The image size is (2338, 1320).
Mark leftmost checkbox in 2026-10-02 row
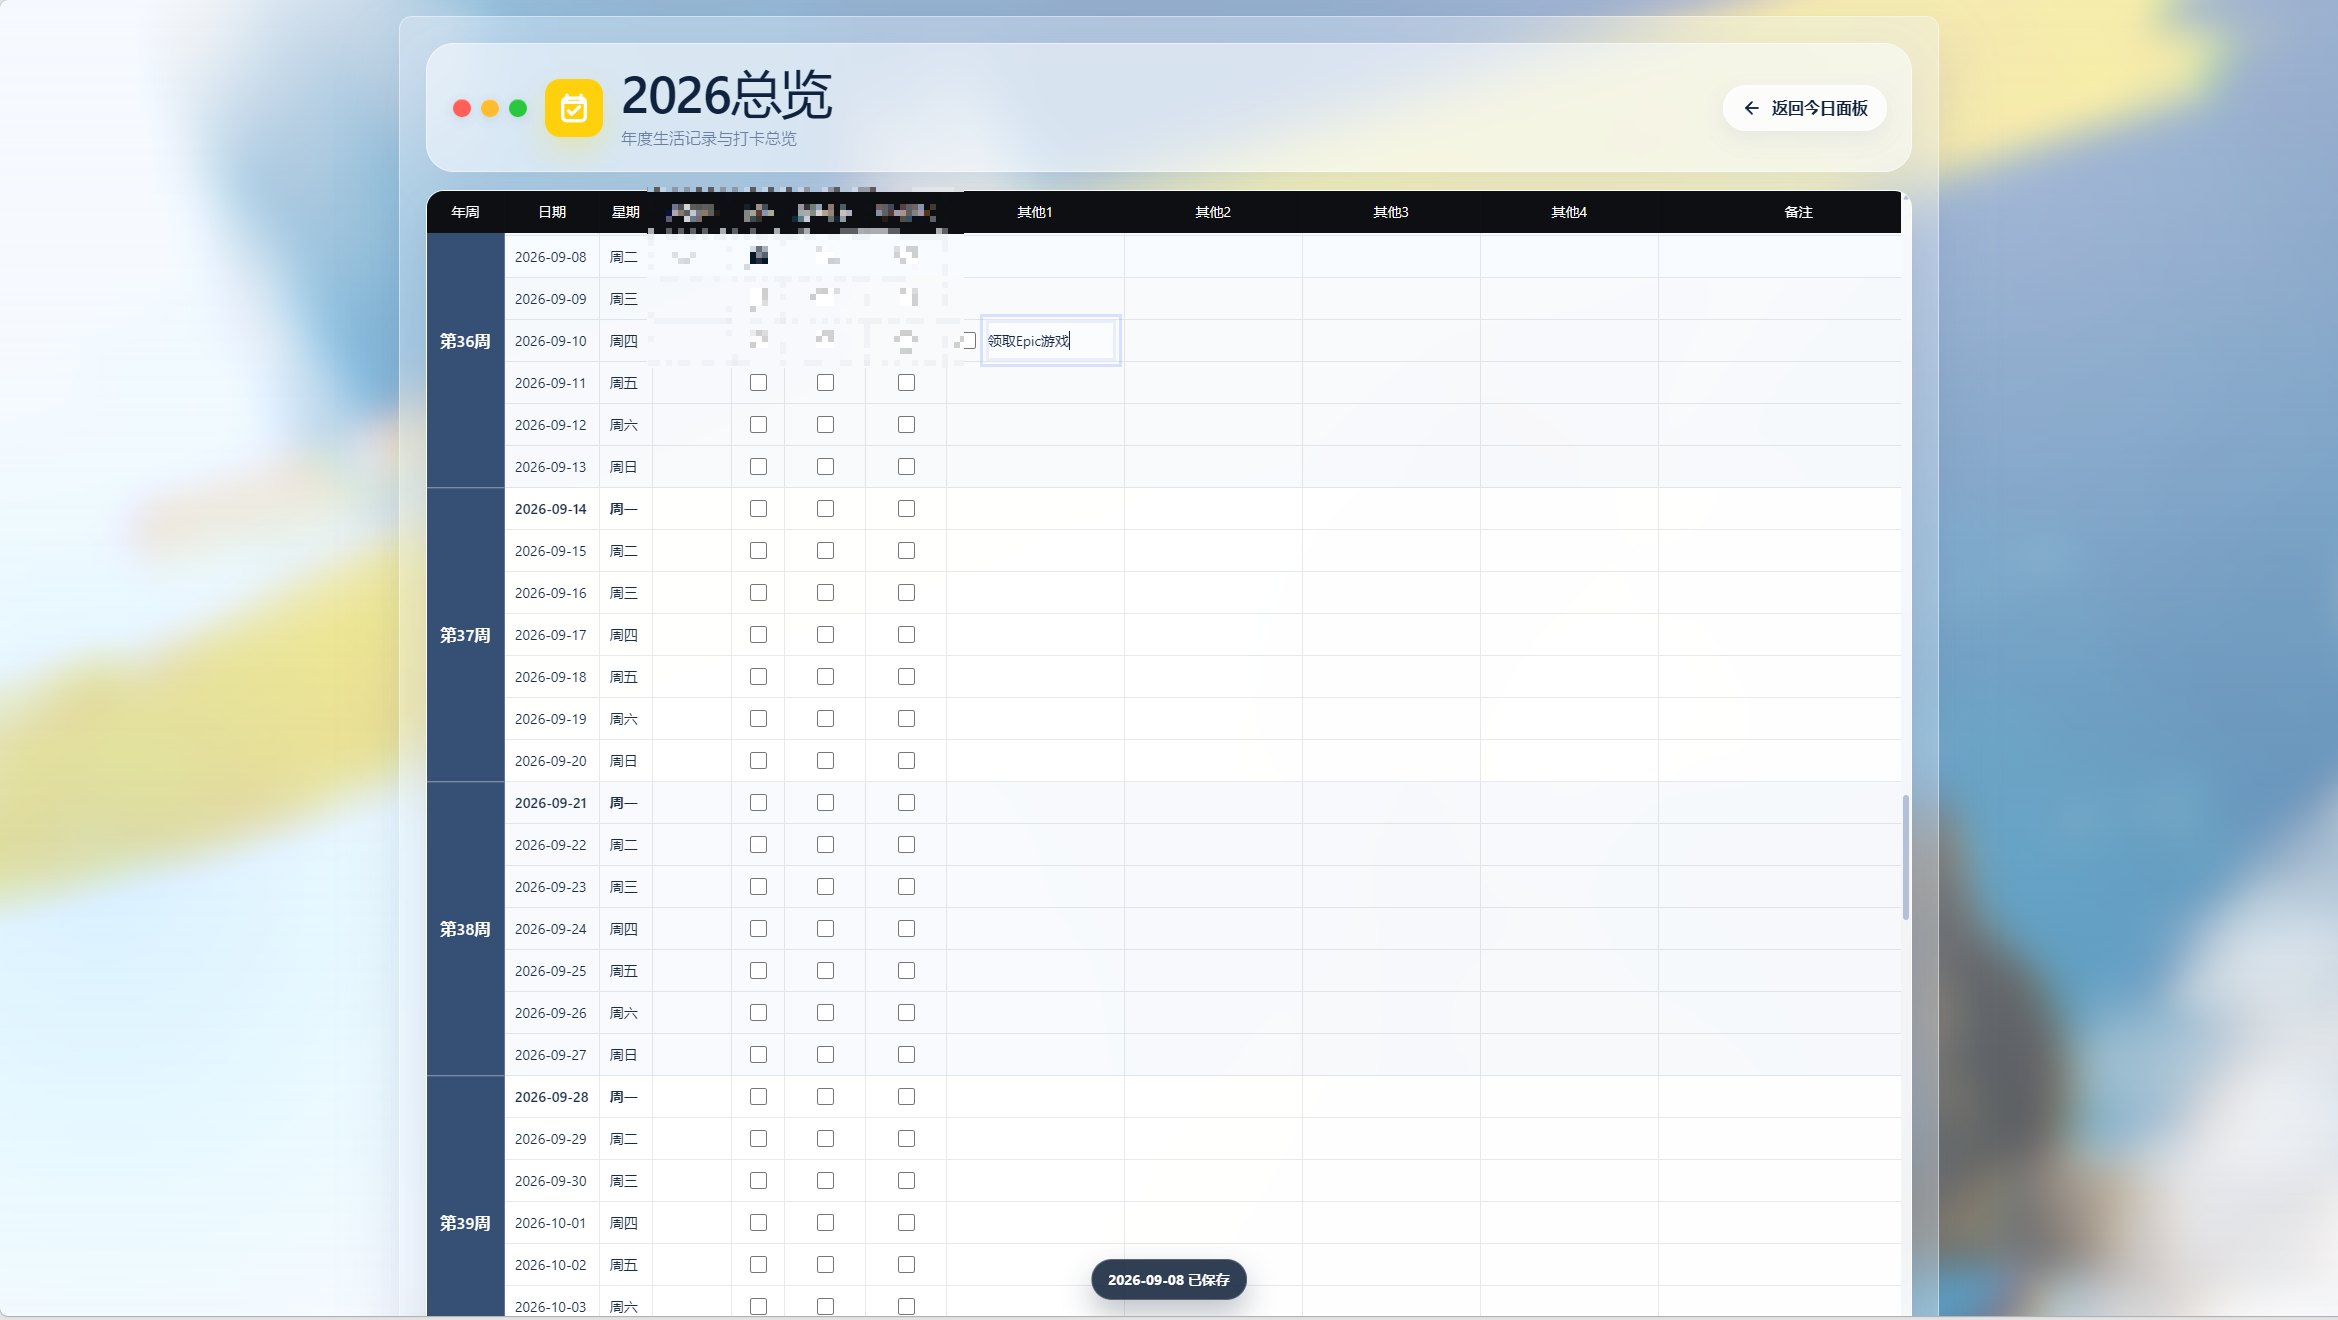(x=758, y=1265)
